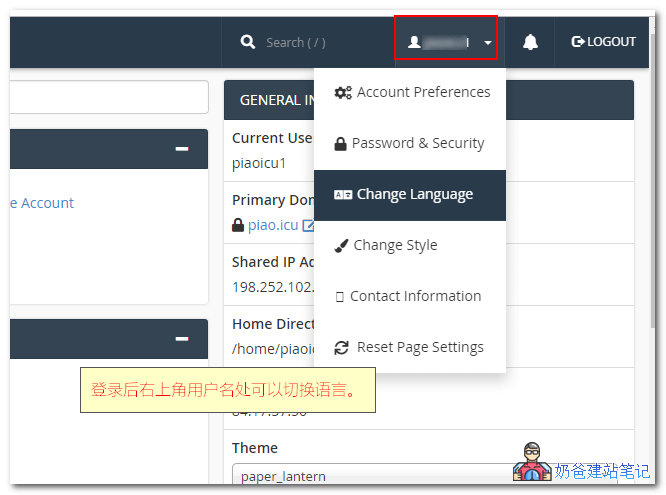Click the Account Preferences gears icon
Screen dimensions: 666x495
click(343, 92)
